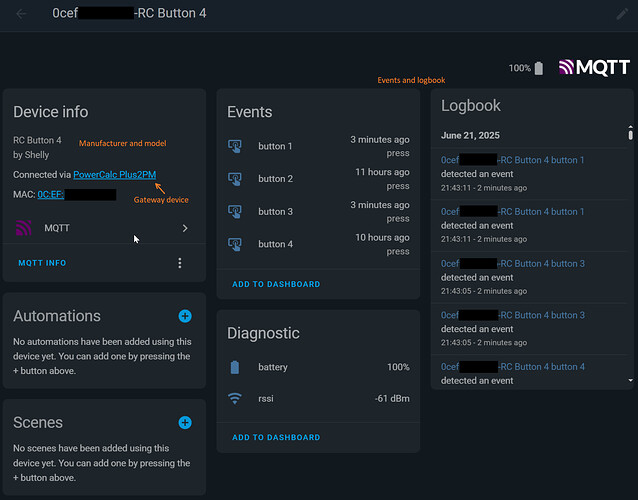Click the button 4 event icon
This screenshot has height=500, width=638.
click(235, 244)
